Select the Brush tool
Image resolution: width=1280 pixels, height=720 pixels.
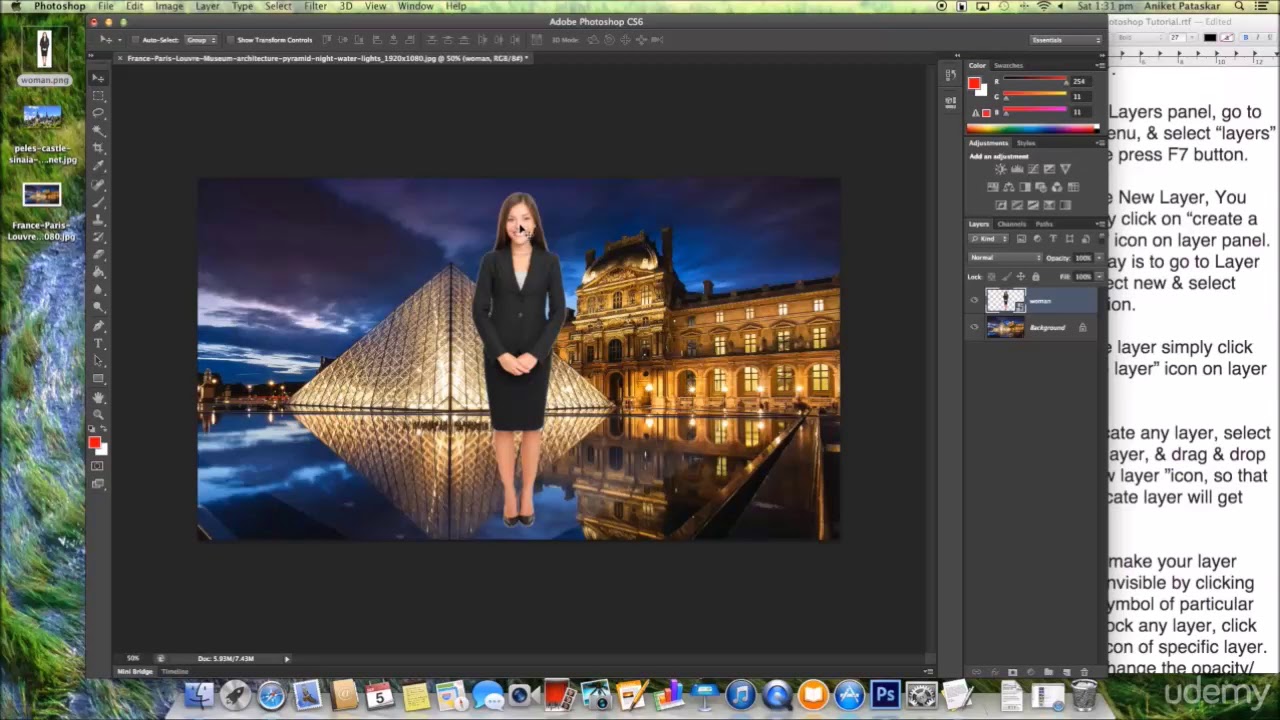click(98, 202)
